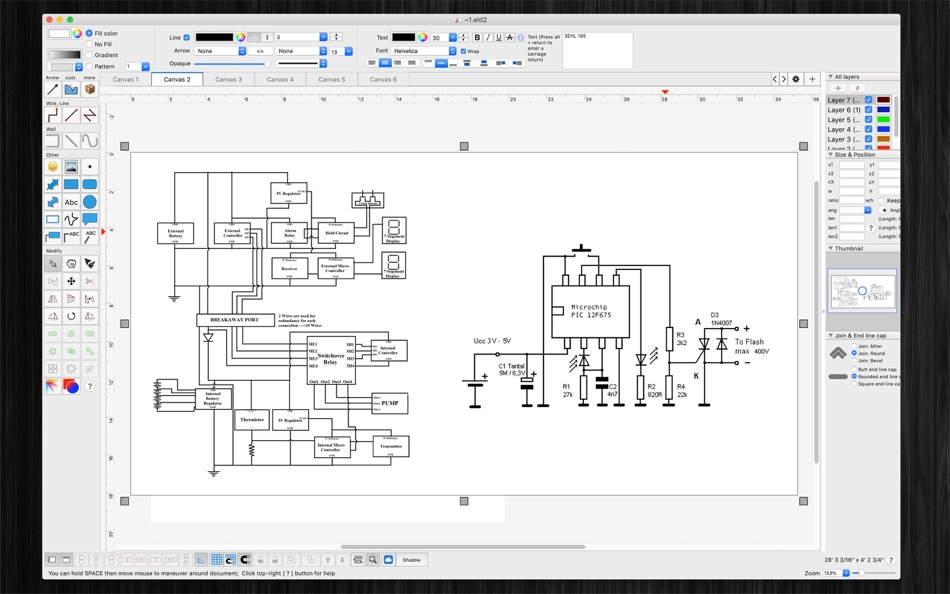Open the line color black swatch
Image resolution: width=950 pixels, height=594 pixels.
[x=214, y=38]
